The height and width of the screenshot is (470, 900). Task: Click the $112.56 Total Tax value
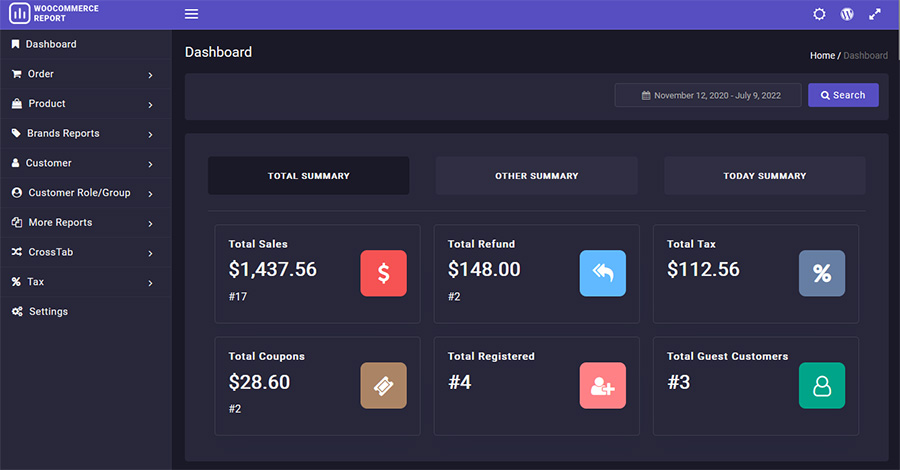[703, 269]
